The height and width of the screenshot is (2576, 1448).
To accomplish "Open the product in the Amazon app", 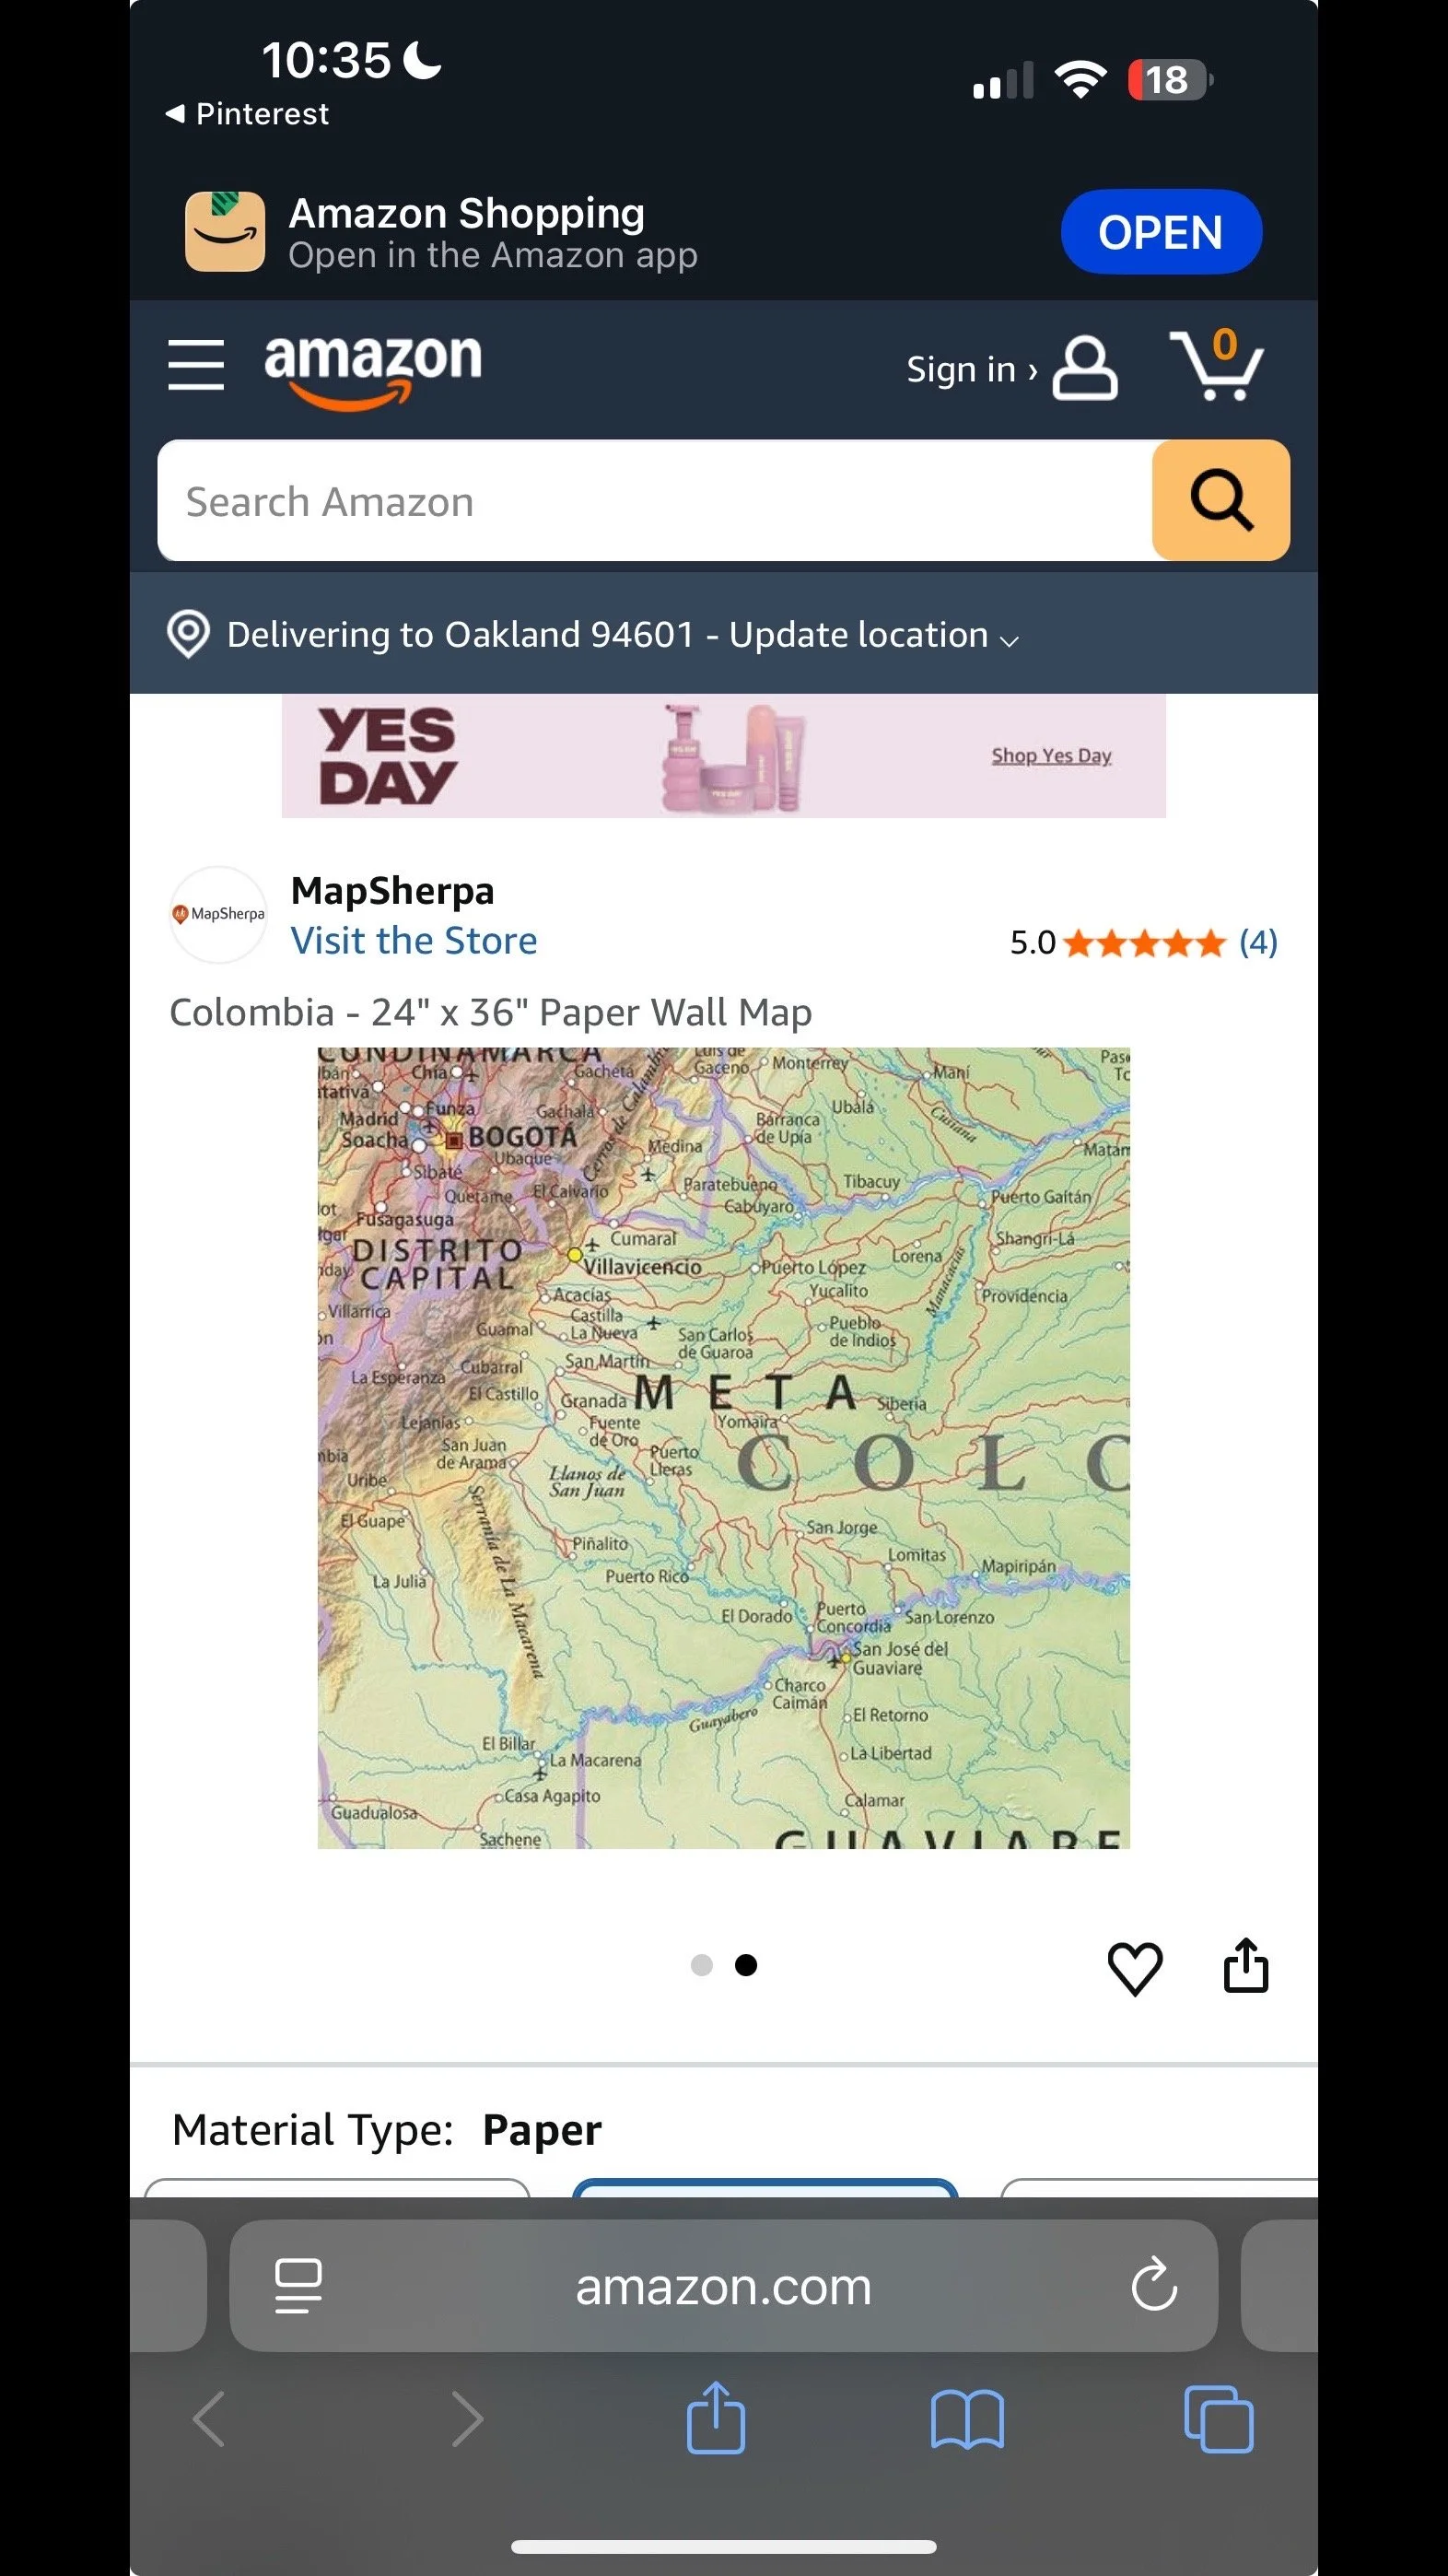I will (1161, 232).
